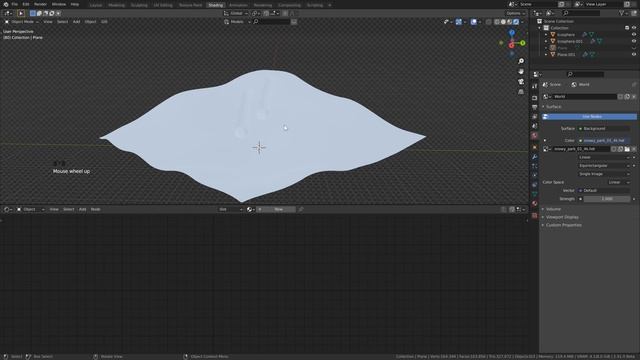Screen dimensions: 640x360
Task: Toggle viewport overlays icon
Action: pyautogui.click(x=473, y=22)
